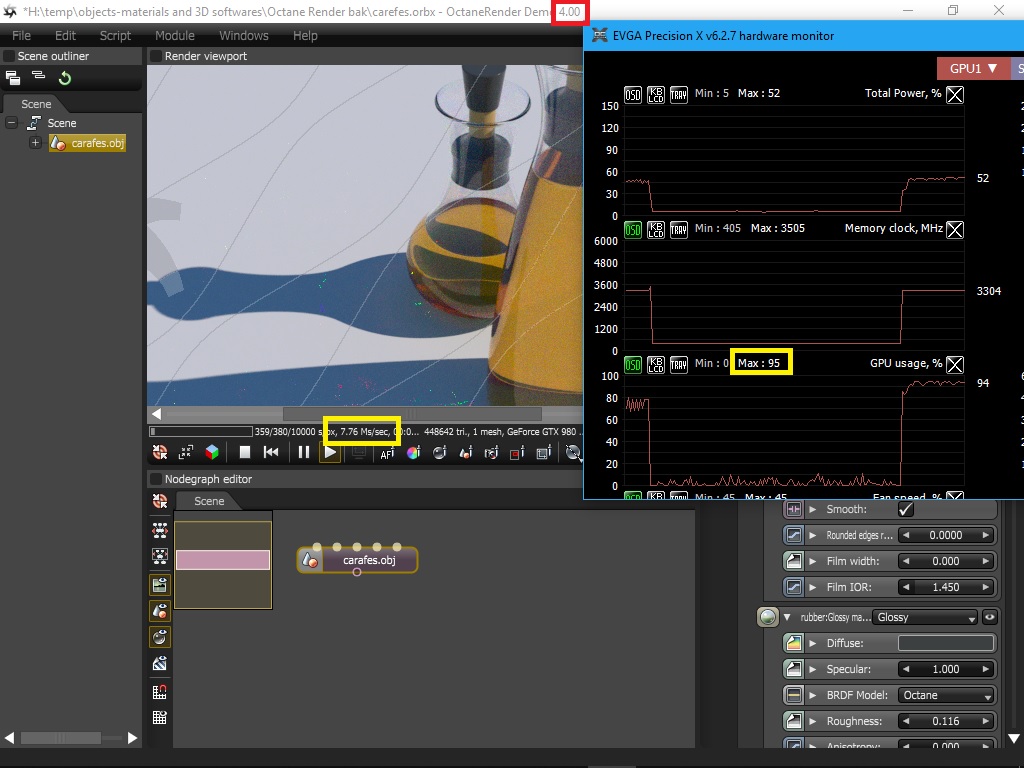Open the Windows menu
The width and height of the screenshot is (1024, 768).
click(x=244, y=35)
